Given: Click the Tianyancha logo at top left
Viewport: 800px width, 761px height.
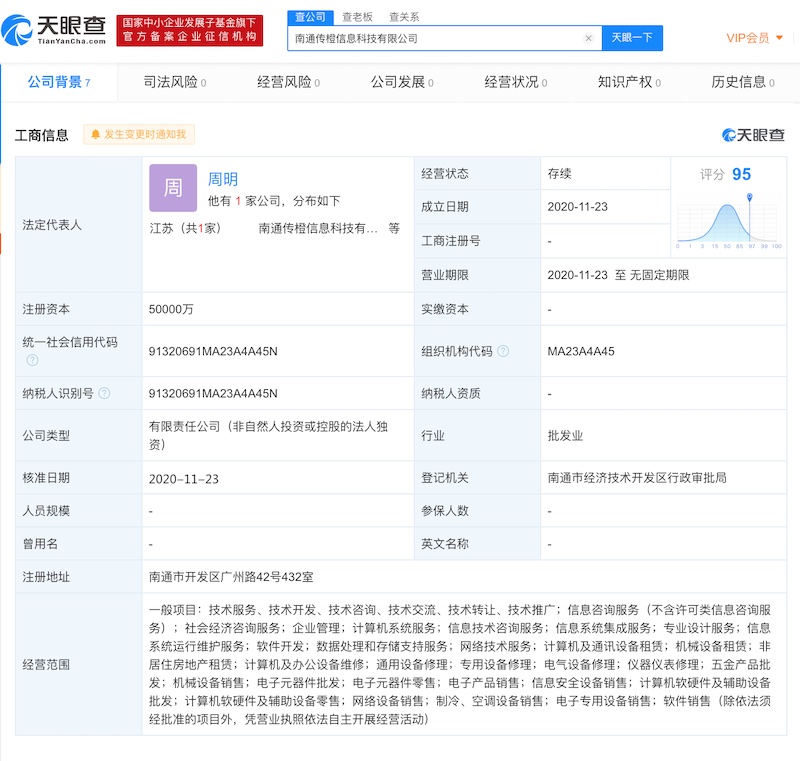Looking at the screenshot, I should (55, 29).
